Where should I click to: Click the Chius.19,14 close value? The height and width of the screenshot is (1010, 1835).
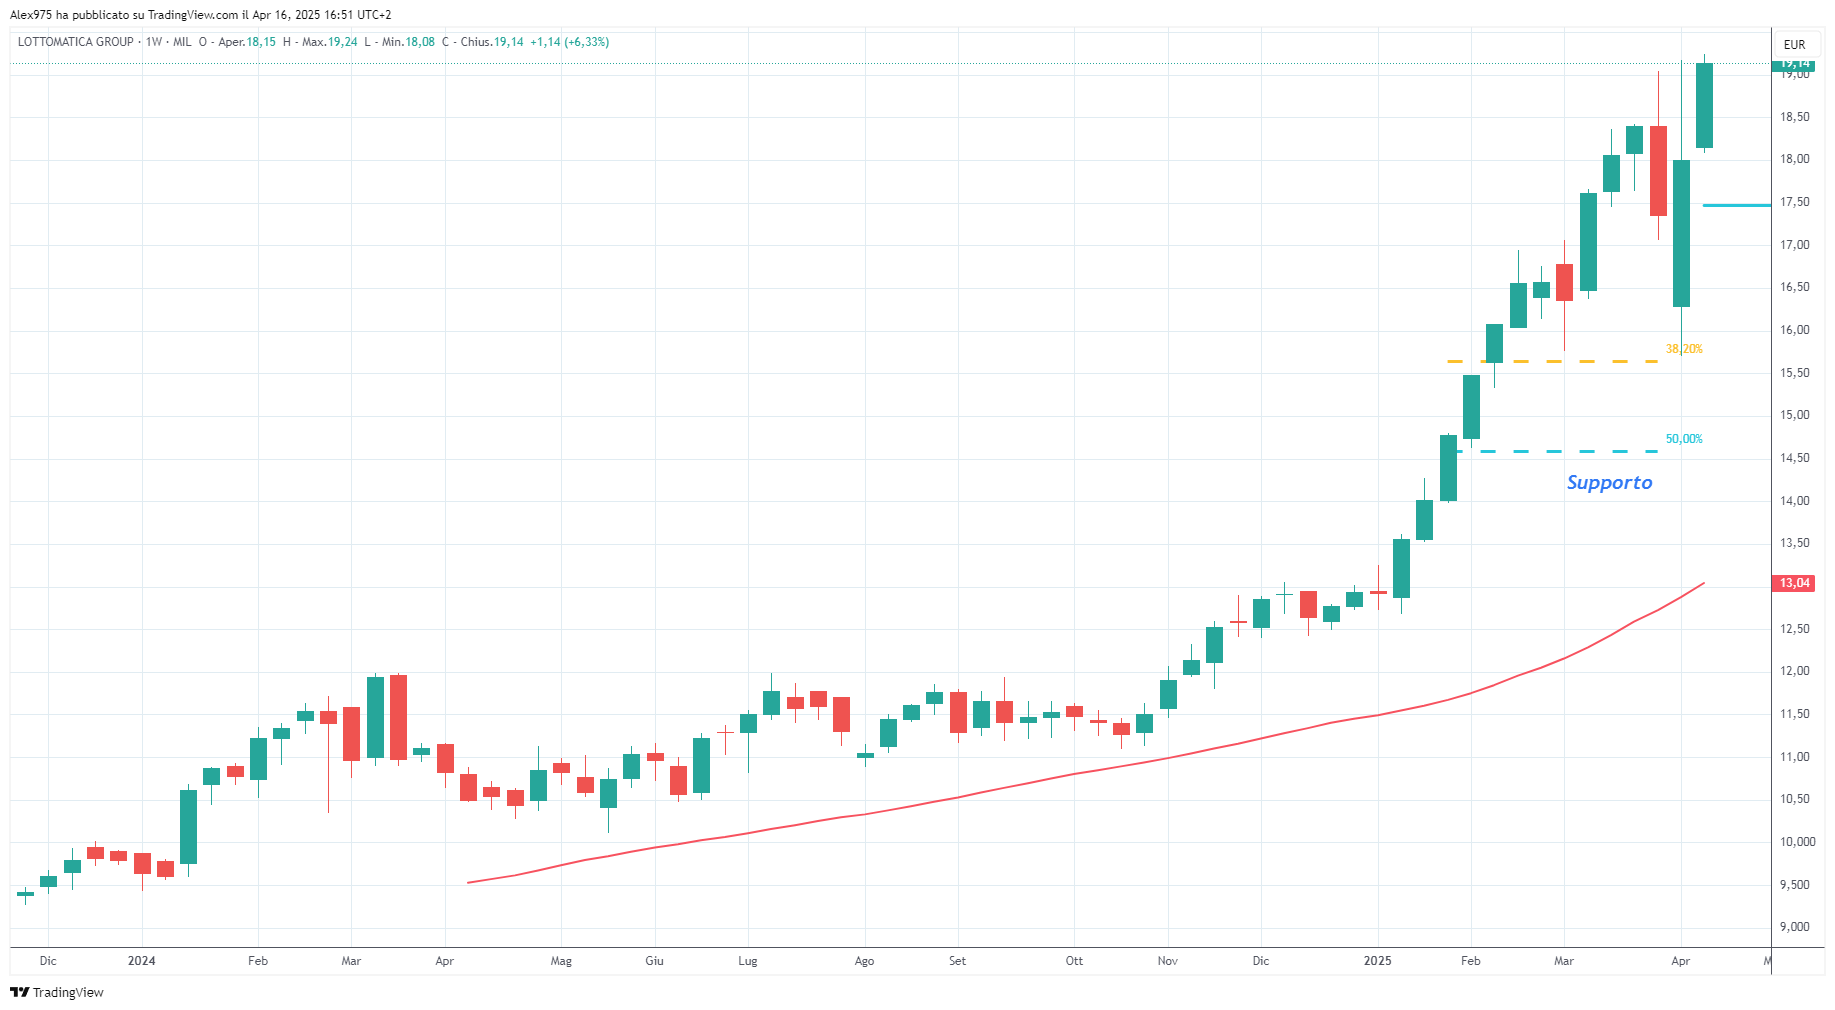click(x=492, y=42)
